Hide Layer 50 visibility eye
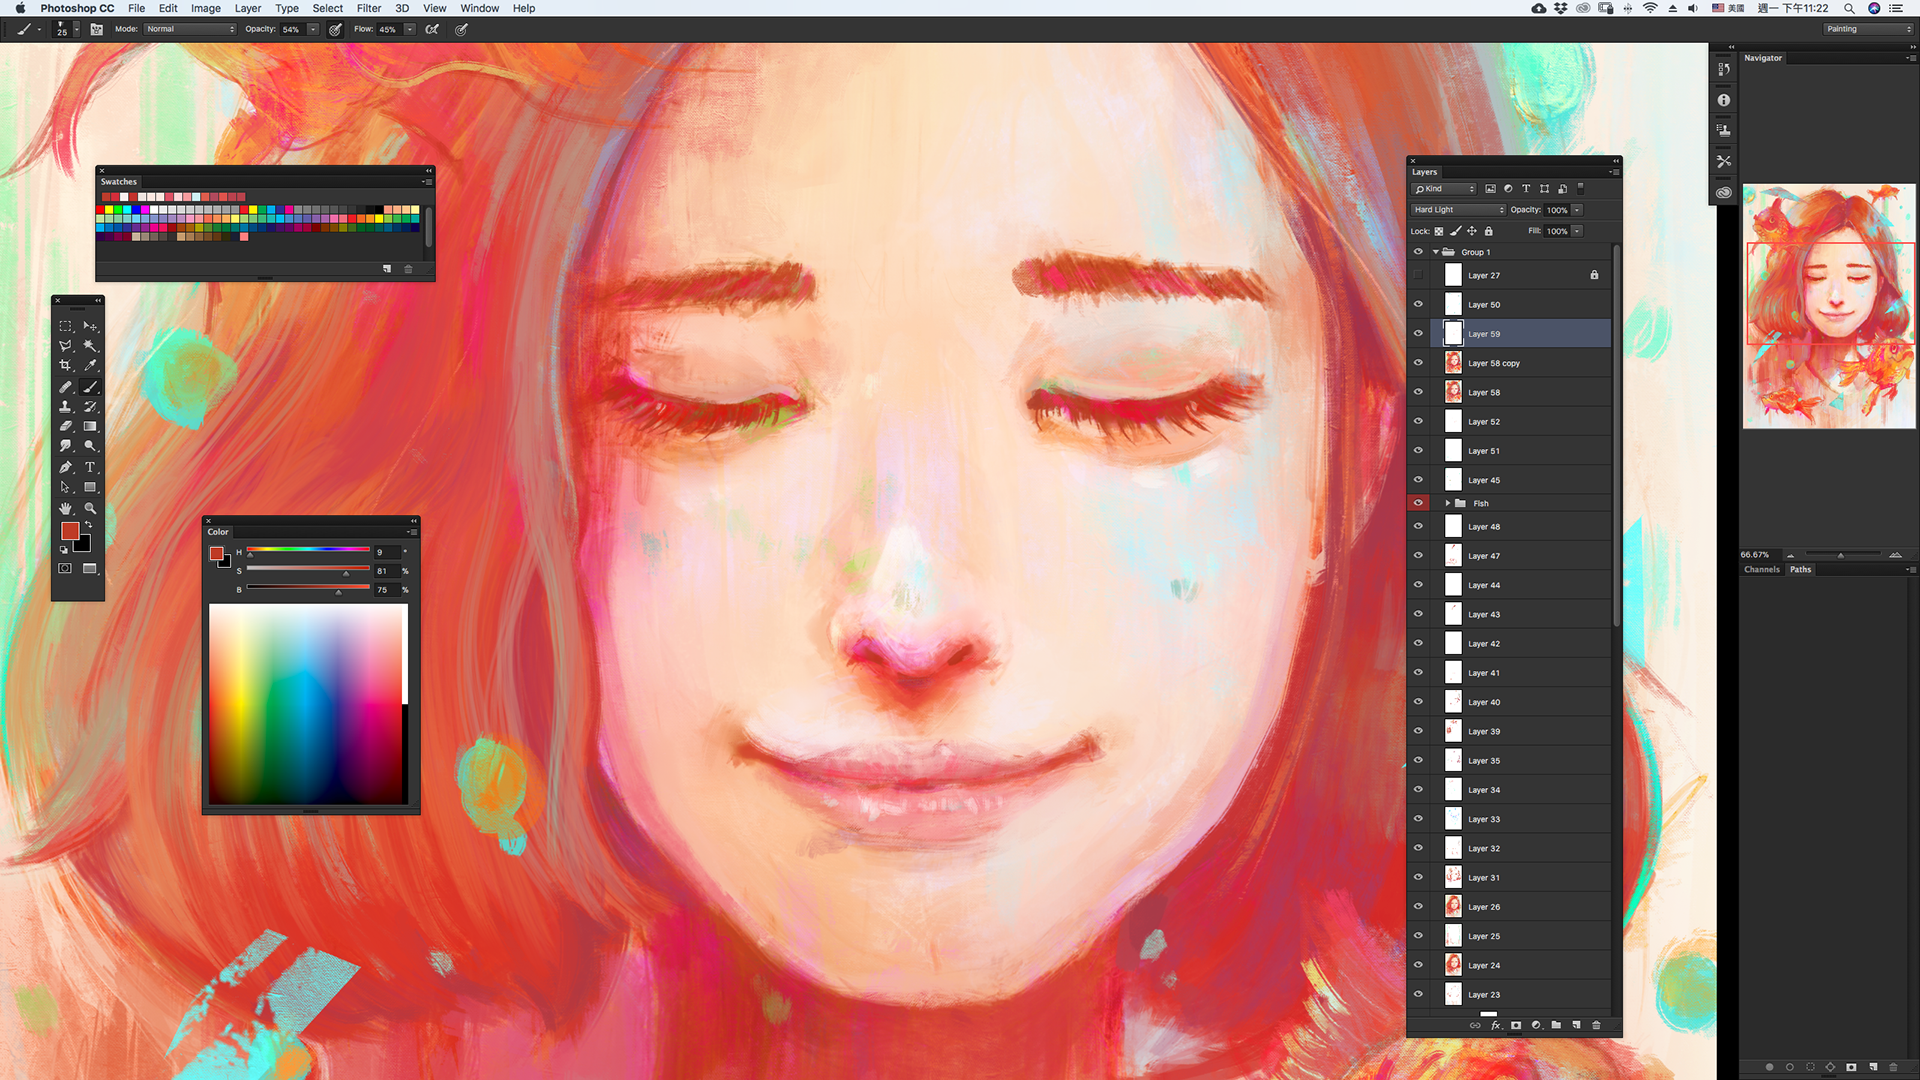 pos(1418,304)
